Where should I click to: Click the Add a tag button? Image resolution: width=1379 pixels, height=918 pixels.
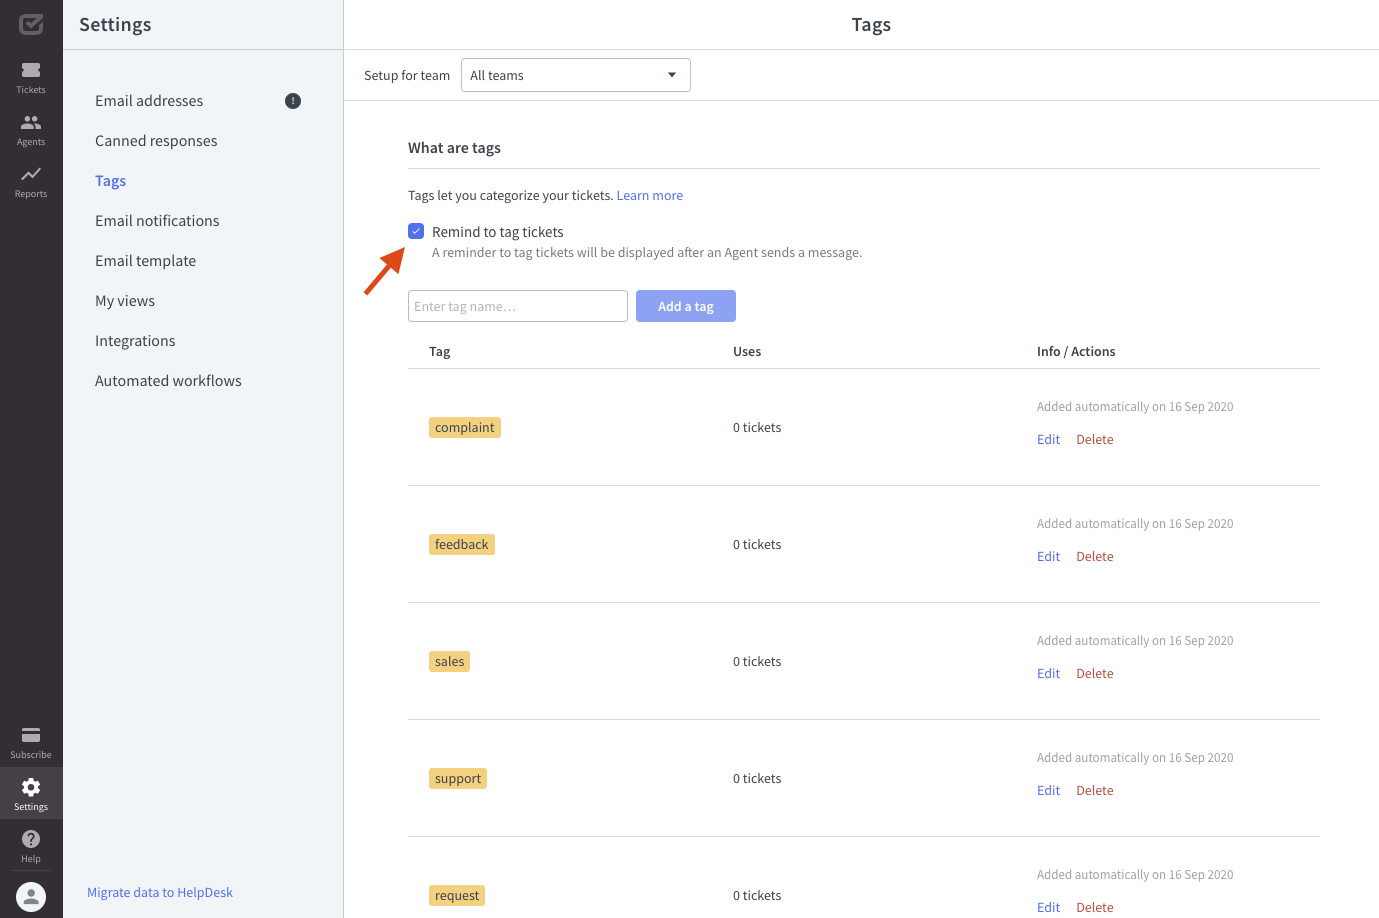pyautogui.click(x=686, y=306)
